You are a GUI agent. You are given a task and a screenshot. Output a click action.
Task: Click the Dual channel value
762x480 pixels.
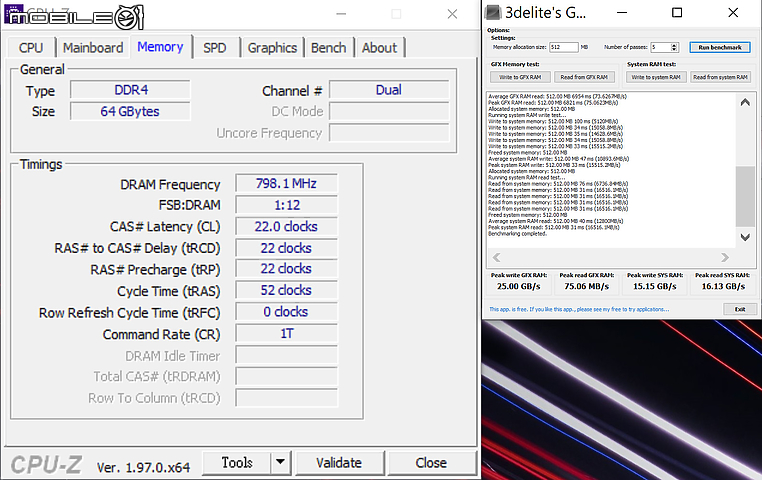coord(389,90)
